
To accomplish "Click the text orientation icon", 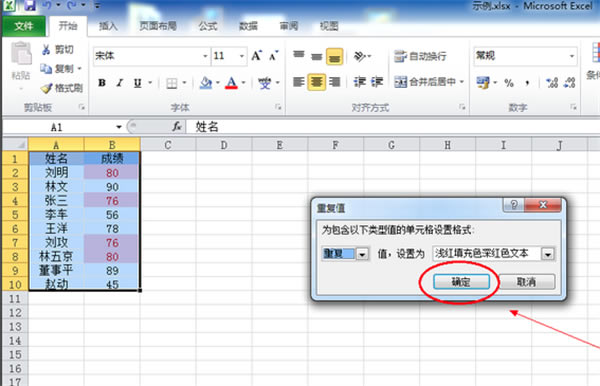I will tap(360, 56).
